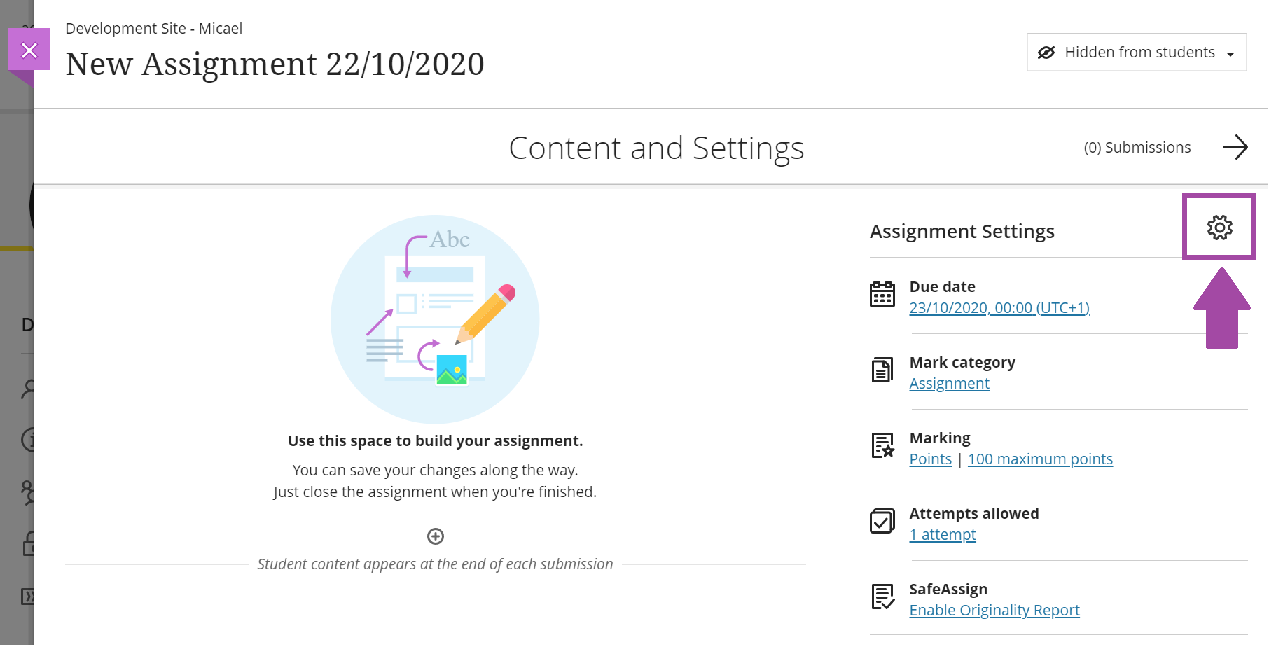
Task: Edit the 100 maximum points link
Action: 1040,460
